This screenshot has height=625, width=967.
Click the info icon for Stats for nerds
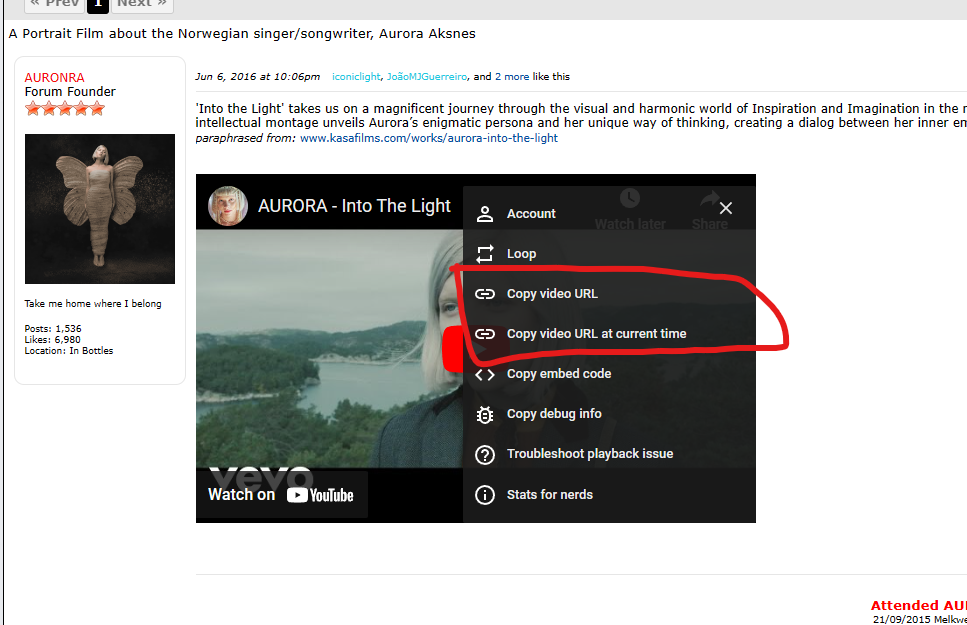(x=485, y=495)
